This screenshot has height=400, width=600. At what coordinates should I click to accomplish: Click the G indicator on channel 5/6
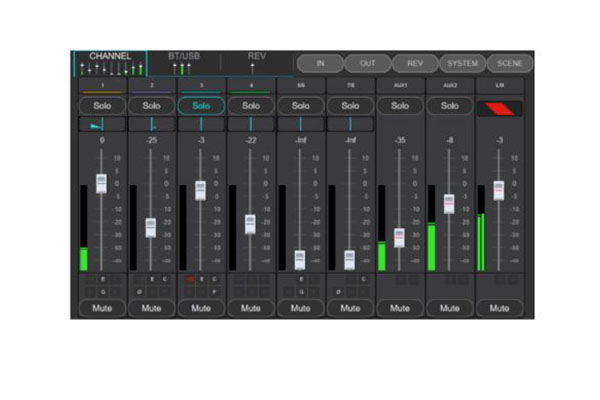(302, 292)
